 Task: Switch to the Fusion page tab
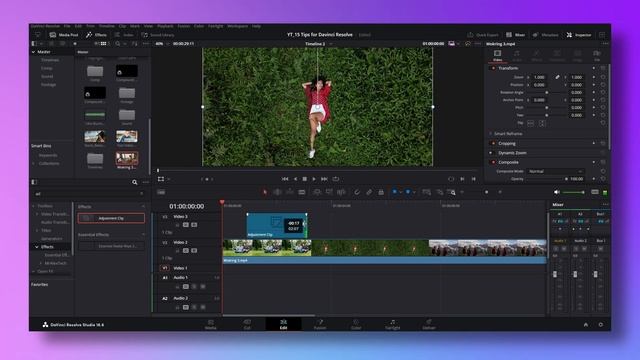pyautogui.click(x=320, y=324)
